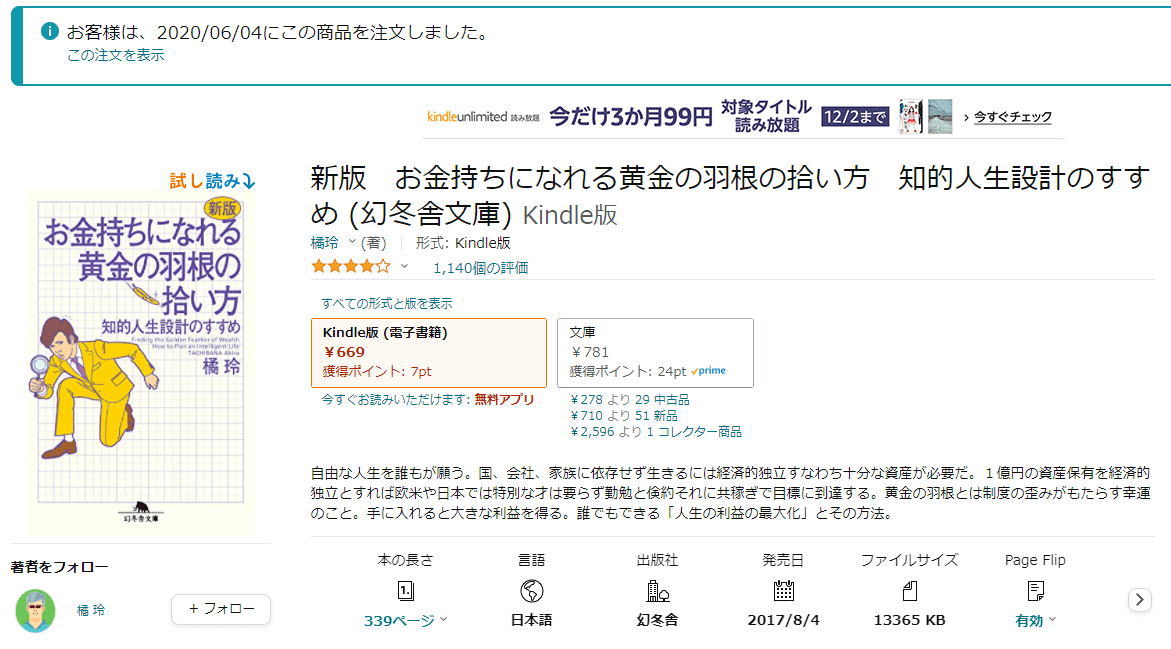The width and height of the screenshot is (1171, 649).
Task: Select the Kindle版 (電子書籍) format box
Action: click(429, 353)
